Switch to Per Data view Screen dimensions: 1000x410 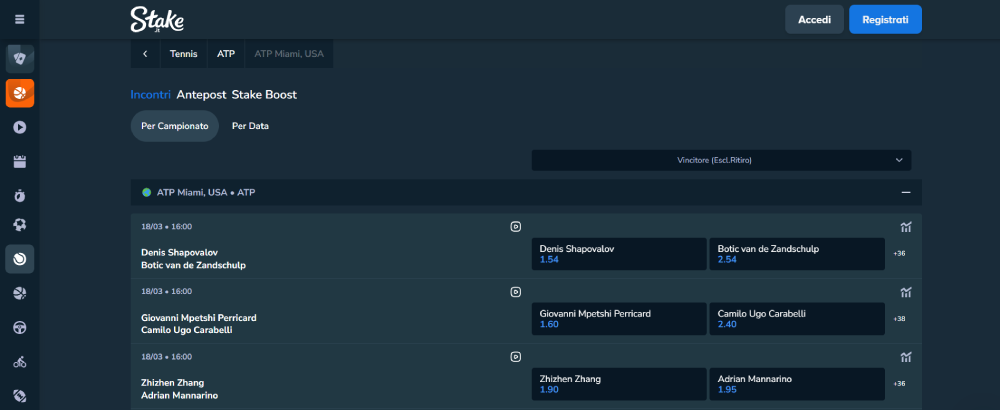point(250,126)
